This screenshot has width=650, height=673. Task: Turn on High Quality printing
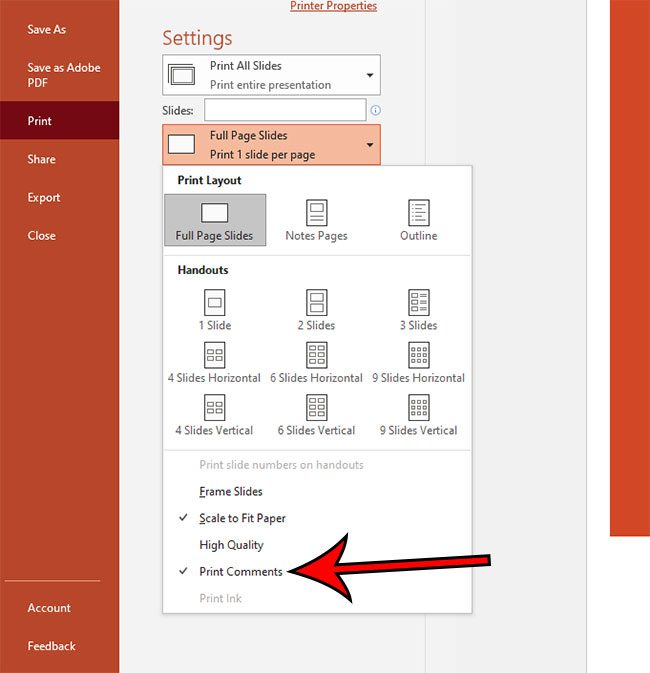point(231,545)
